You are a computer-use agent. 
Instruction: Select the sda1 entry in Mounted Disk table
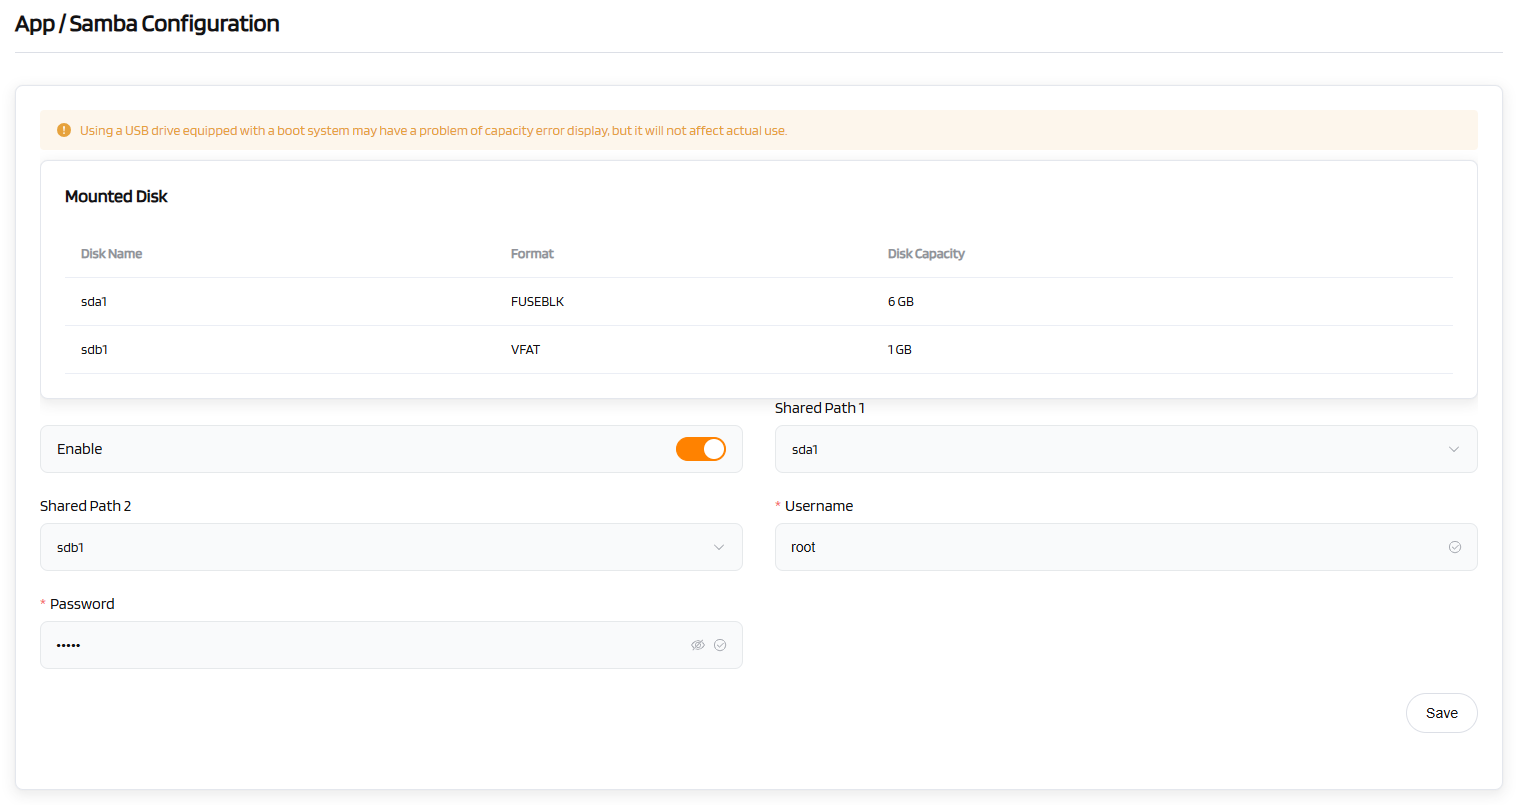pyautogui.click(x=94, y=302)
